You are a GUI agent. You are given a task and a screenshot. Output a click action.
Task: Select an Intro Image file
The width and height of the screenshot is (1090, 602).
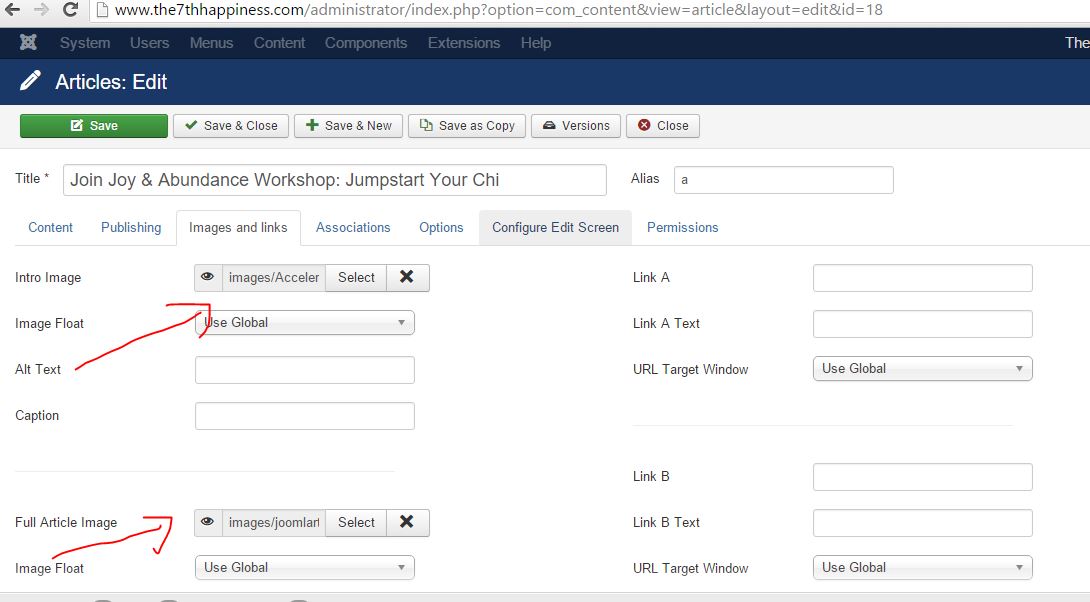click(356, 277)
